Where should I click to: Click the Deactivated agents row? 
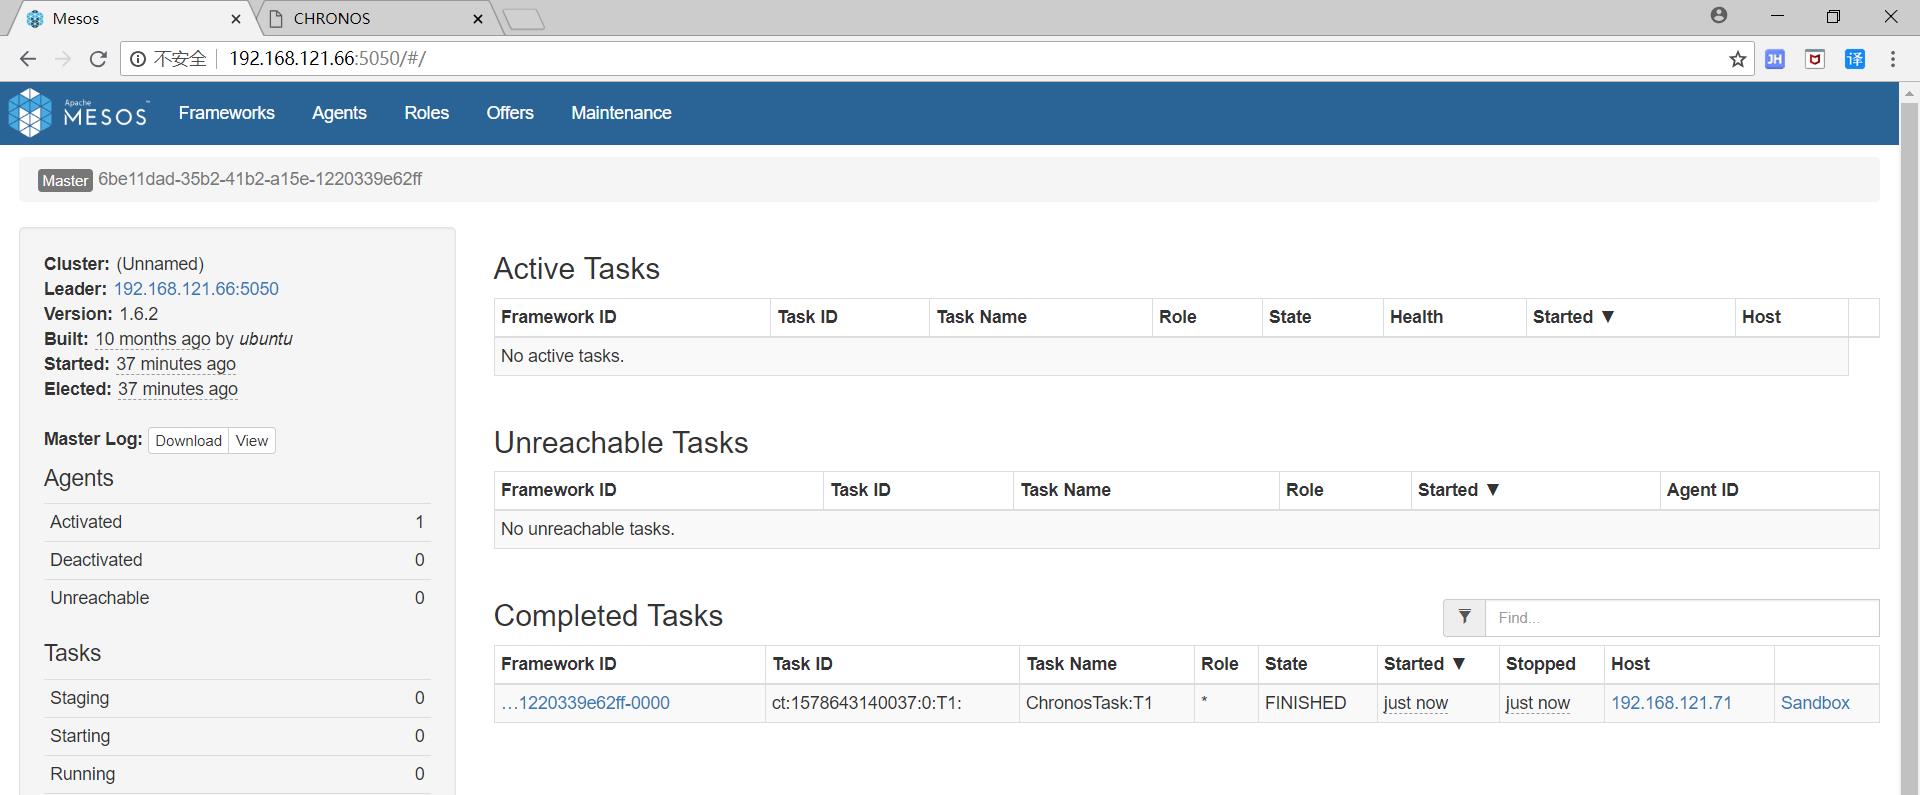[x=237, y=560]
